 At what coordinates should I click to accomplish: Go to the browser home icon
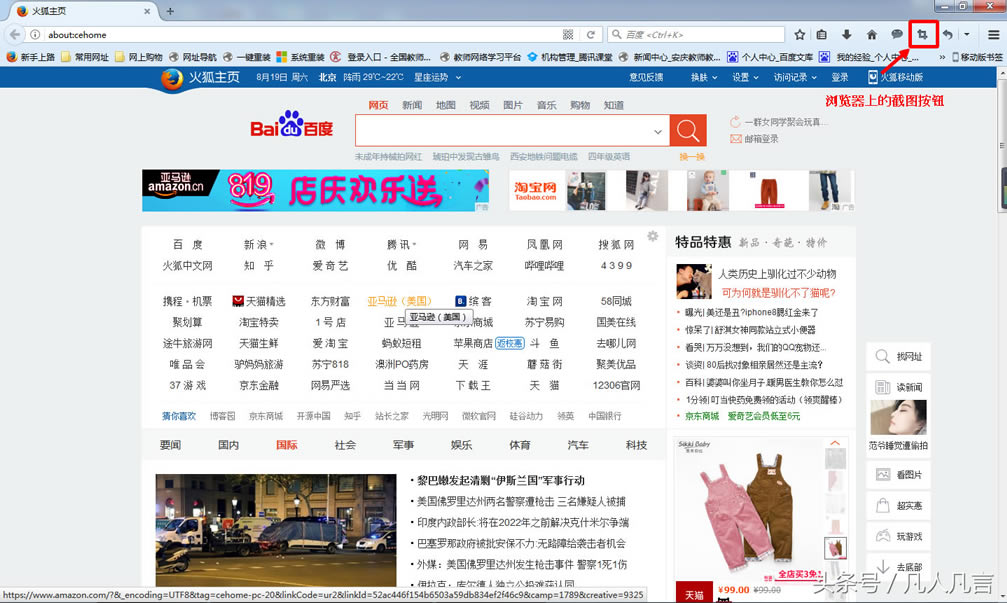[871, 34]
